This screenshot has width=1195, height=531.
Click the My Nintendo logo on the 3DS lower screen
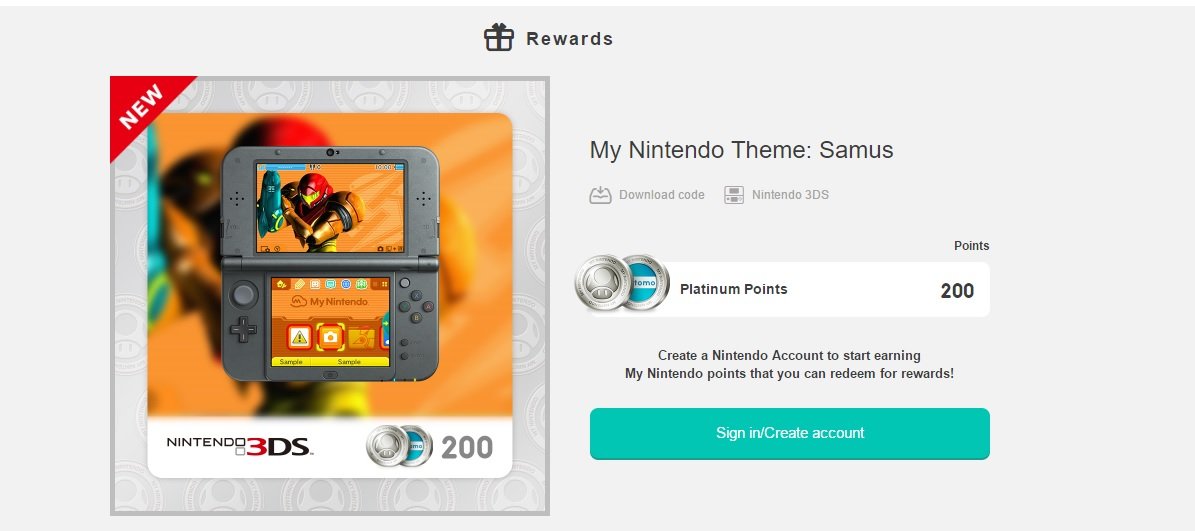point(329,301)
